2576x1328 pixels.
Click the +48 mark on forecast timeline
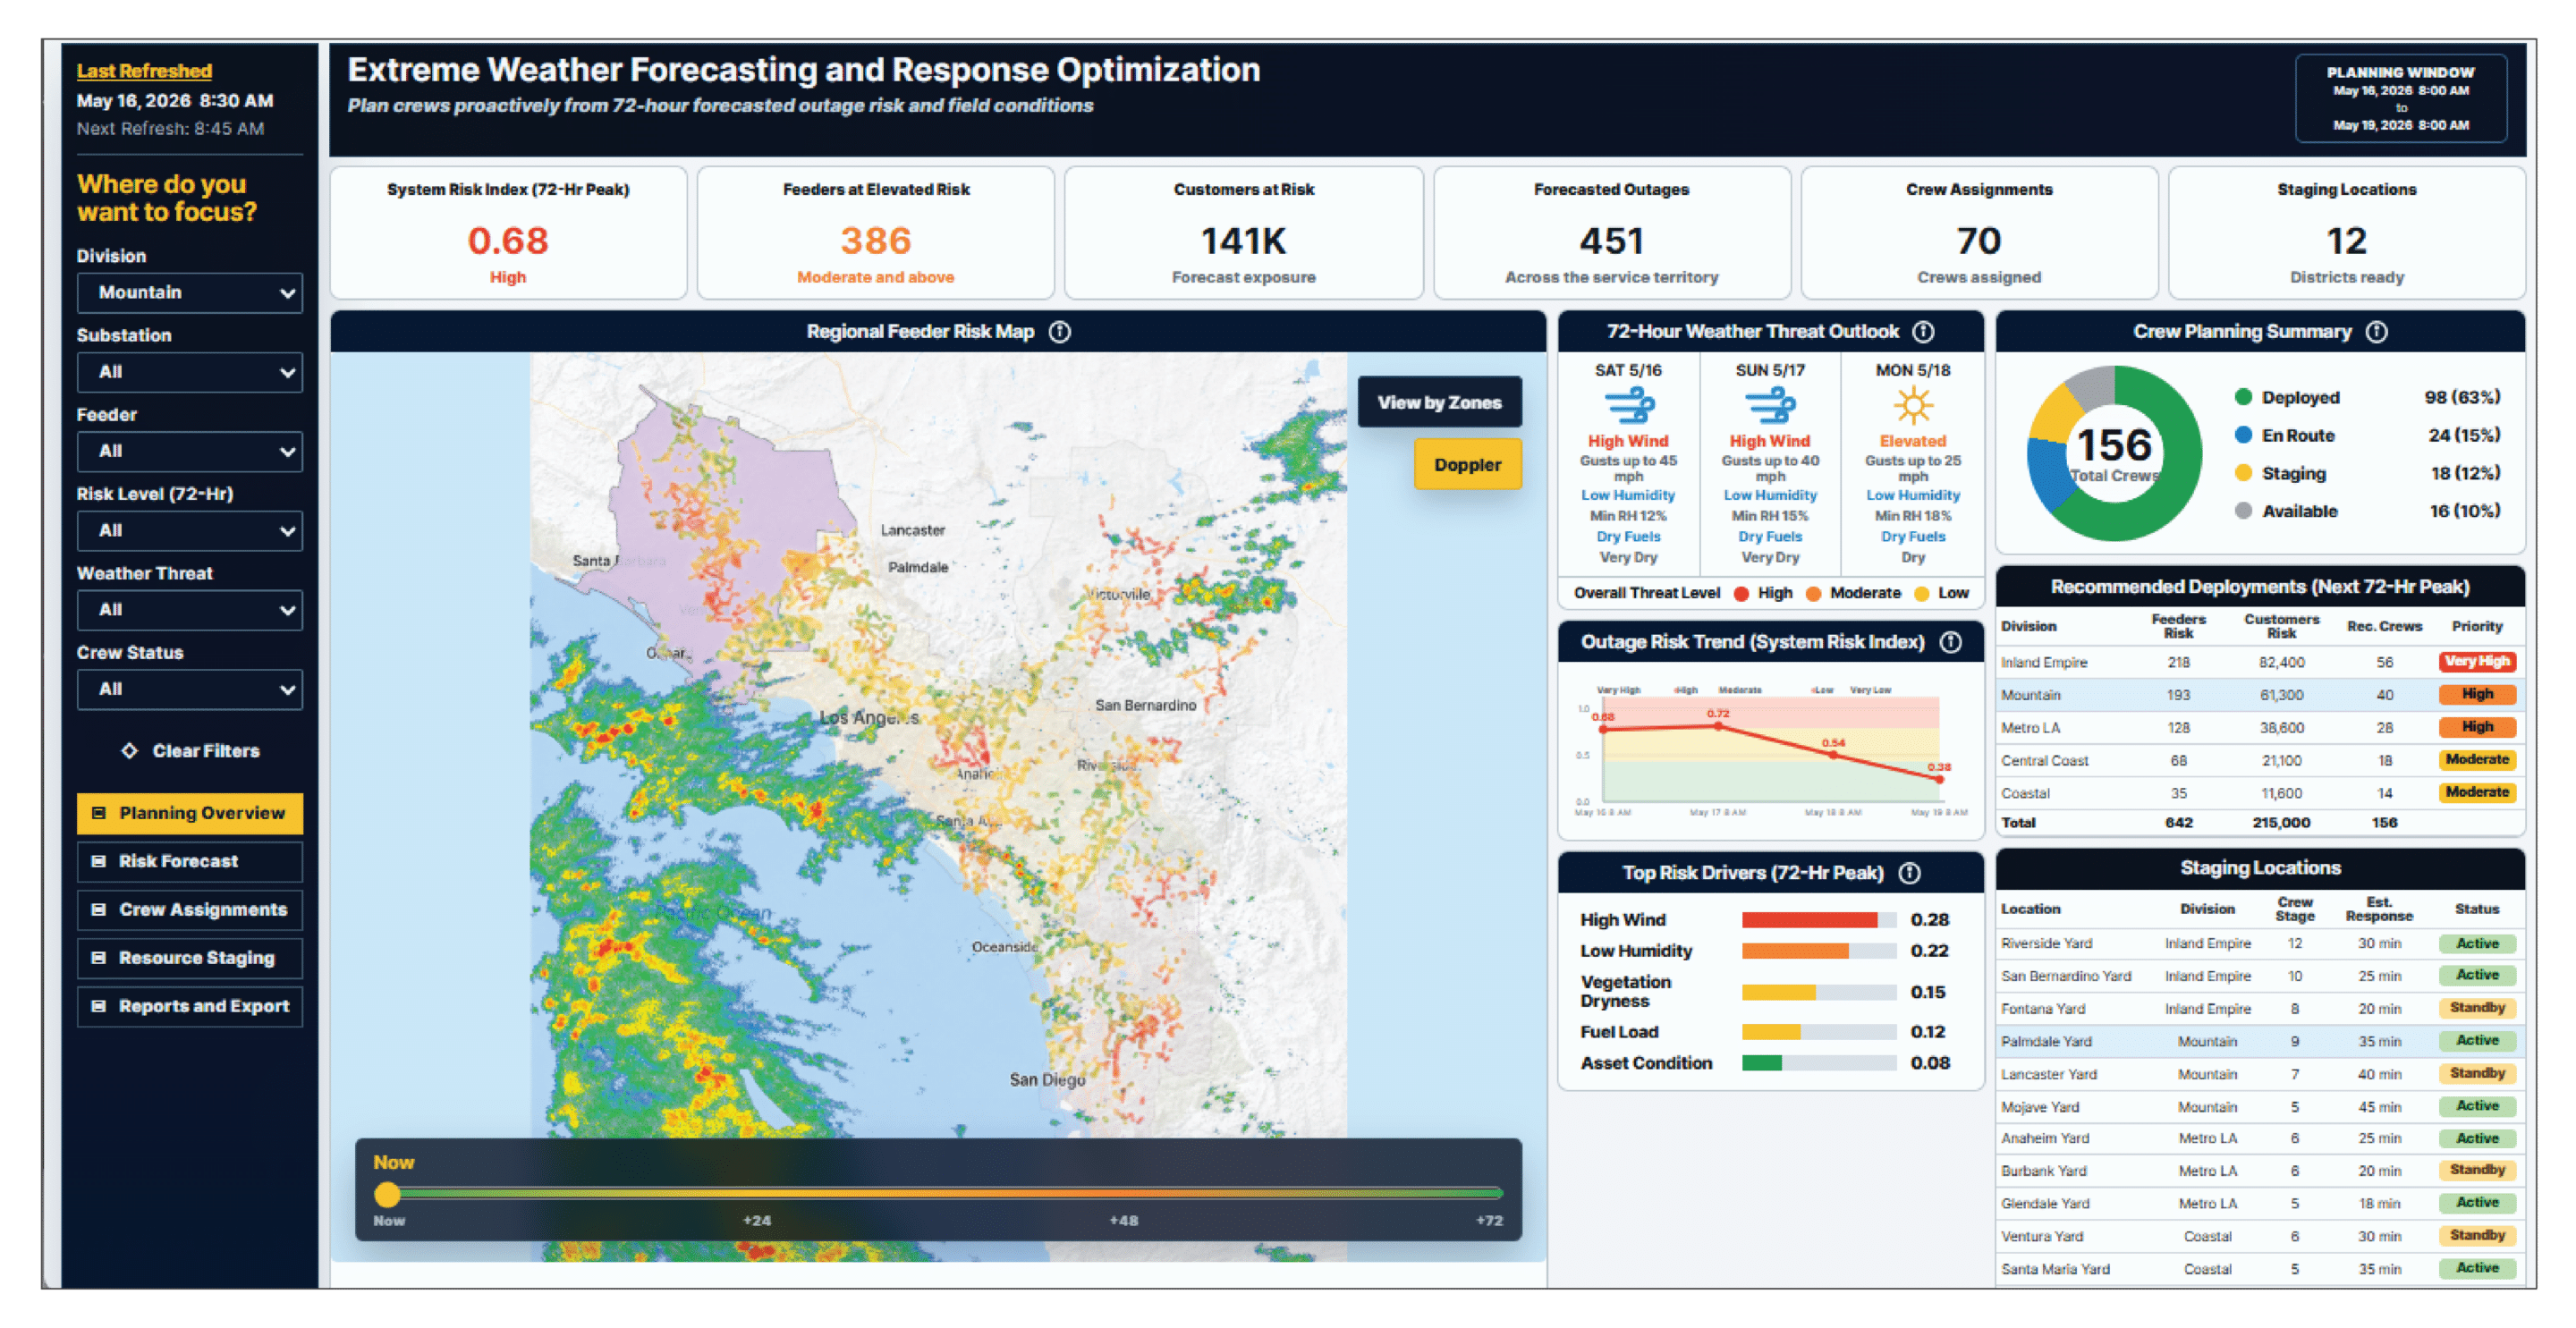tap(1123, 1221)
